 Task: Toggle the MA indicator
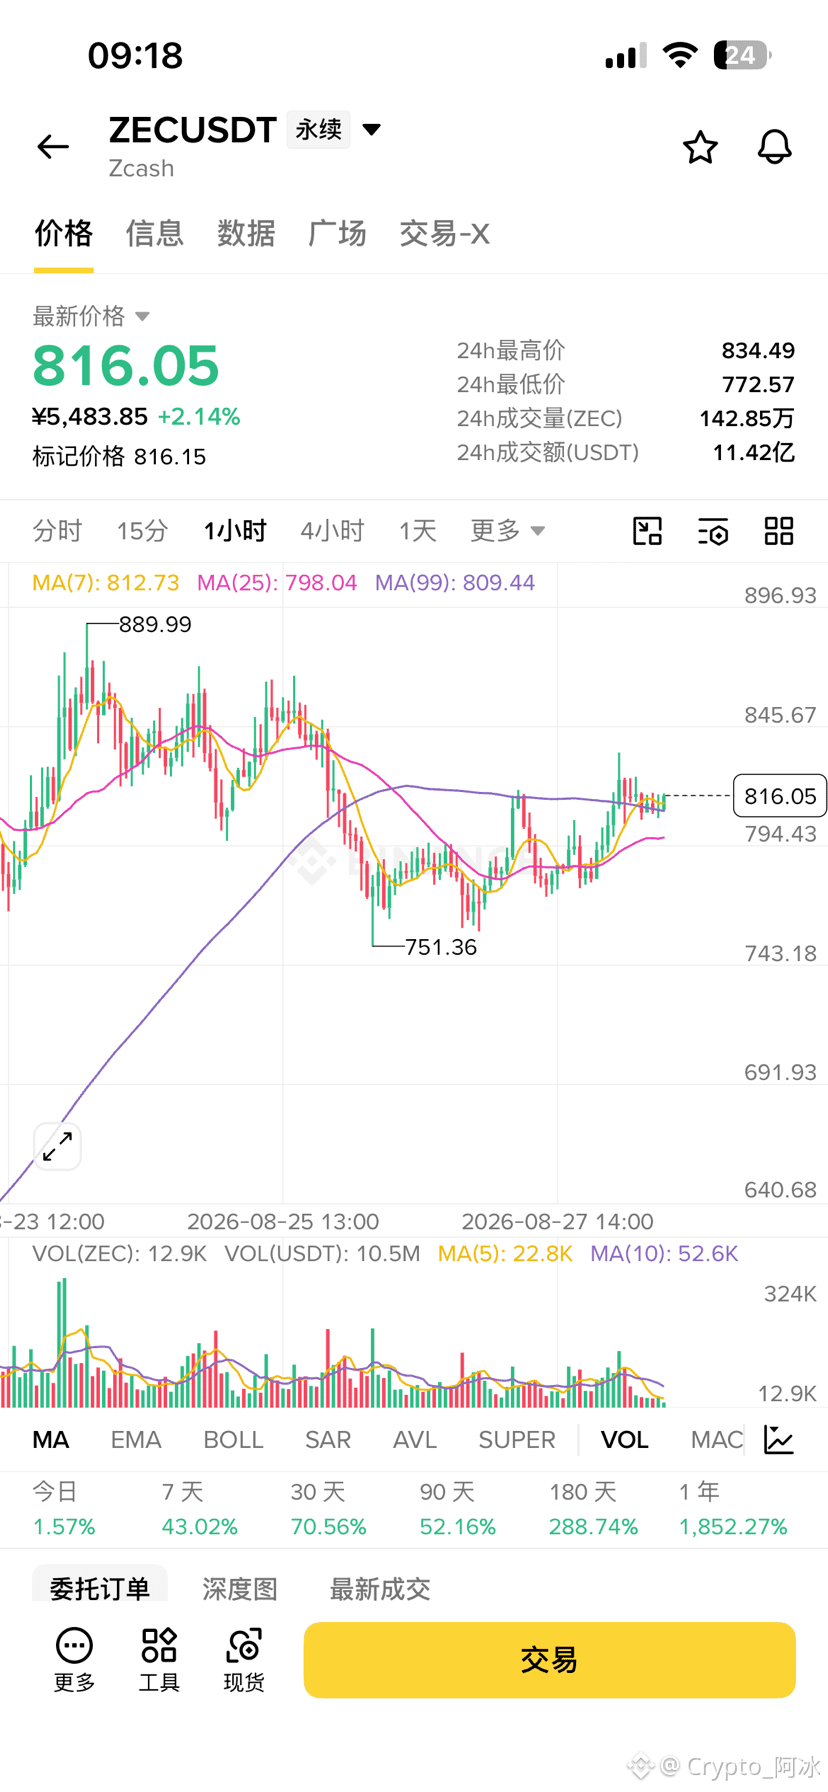(51, 1440)
